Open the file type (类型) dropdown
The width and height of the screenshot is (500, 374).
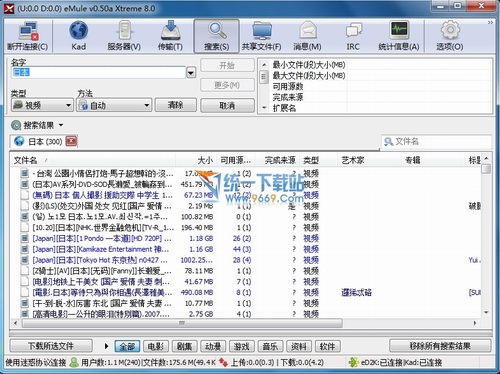[42, 105]
